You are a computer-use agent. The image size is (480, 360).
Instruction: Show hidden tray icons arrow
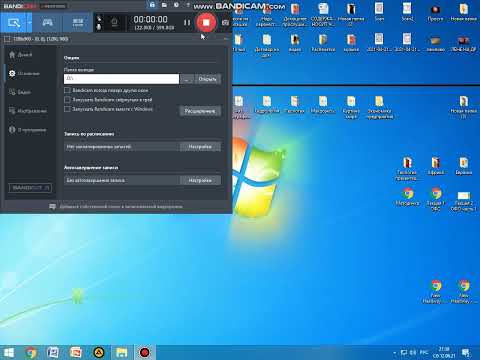394,353
